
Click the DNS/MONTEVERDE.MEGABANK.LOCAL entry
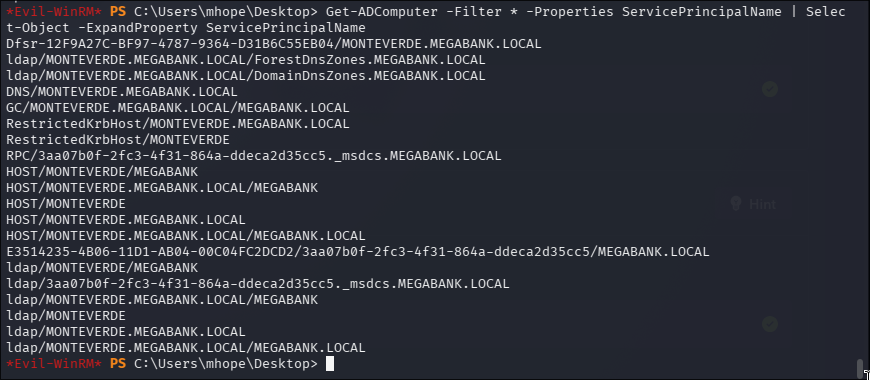tap(122, 92)
